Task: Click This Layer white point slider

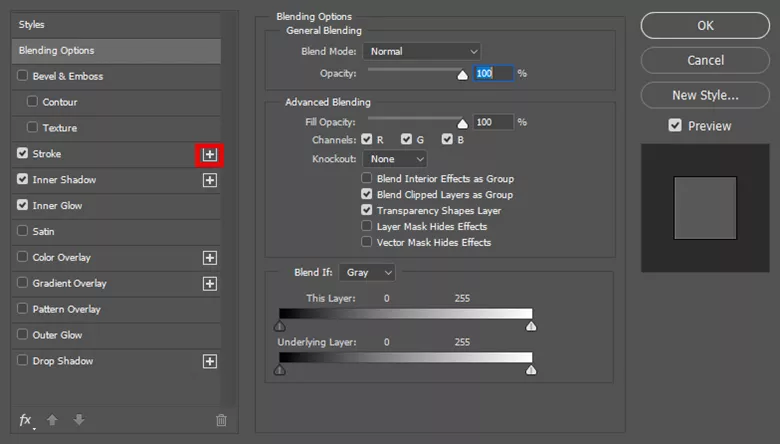Action: click(x=531, y=326)
